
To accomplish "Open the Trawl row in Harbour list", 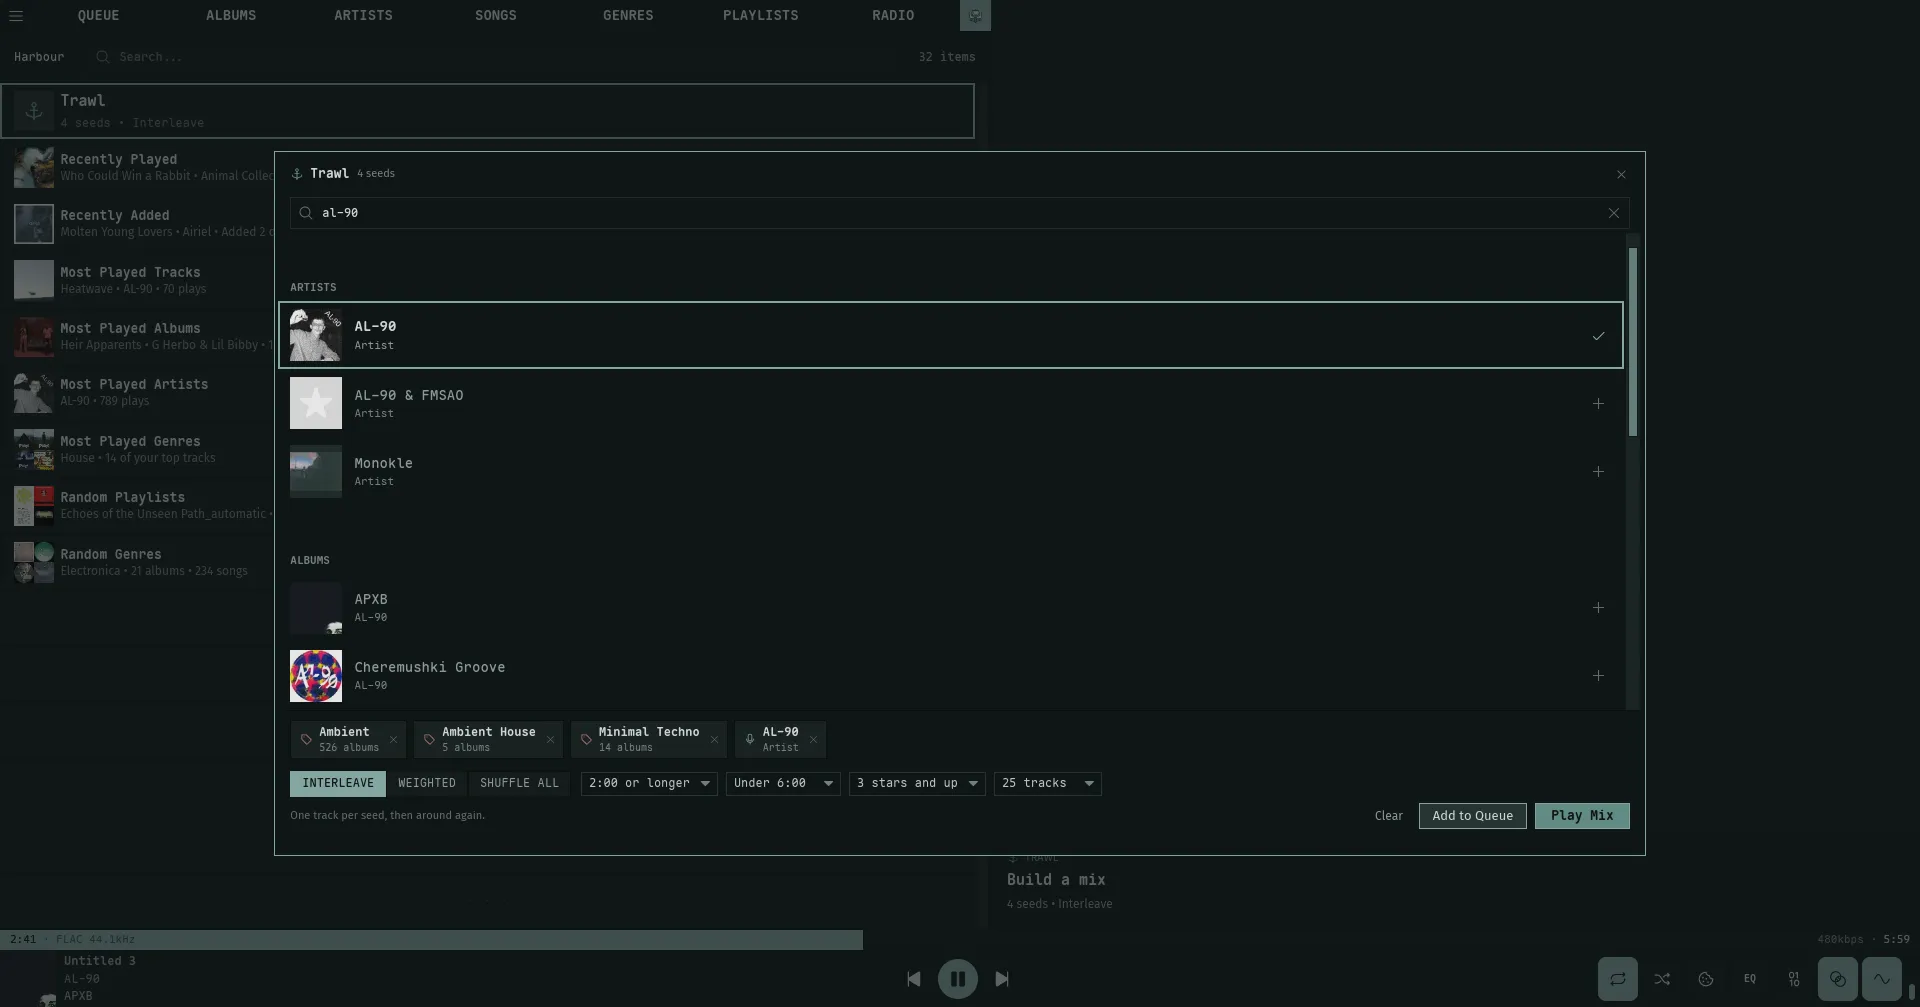I will [x=487, y=111].
